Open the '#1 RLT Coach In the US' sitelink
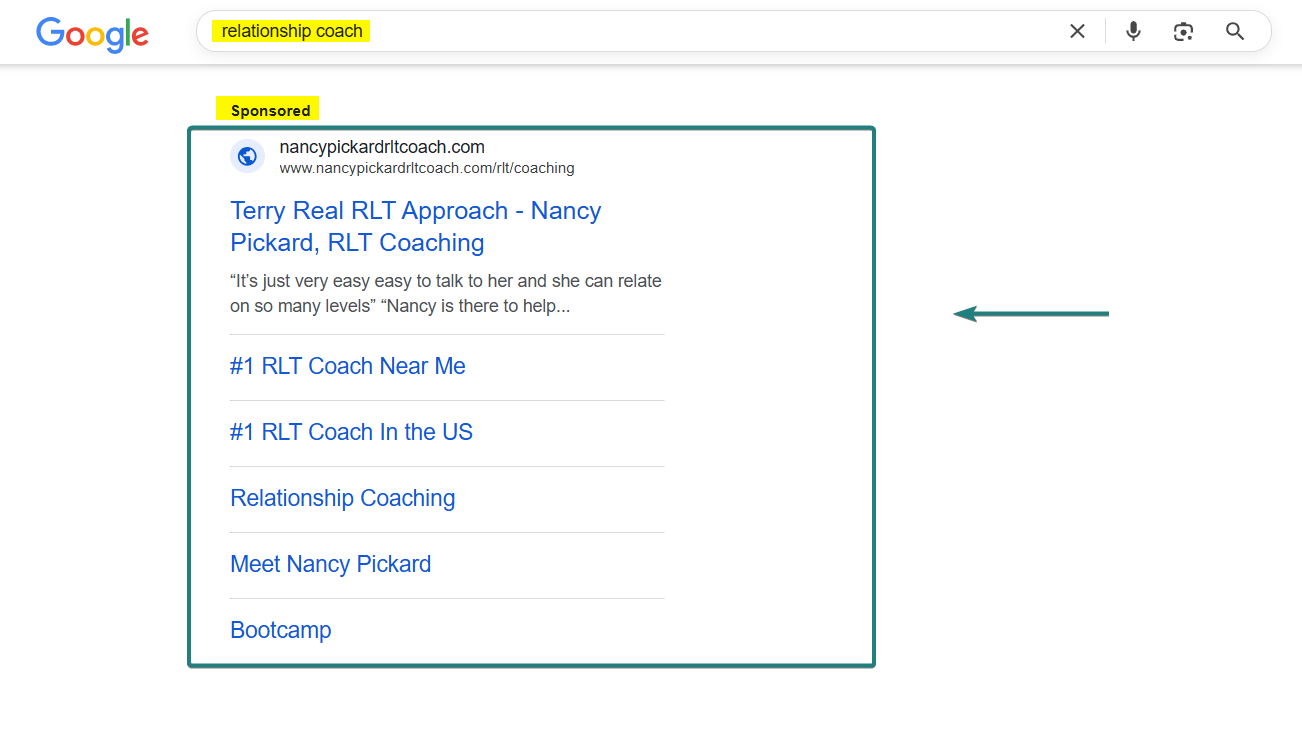The height and width of the screenshot is (729, 1302). click(x=351, y=432)
